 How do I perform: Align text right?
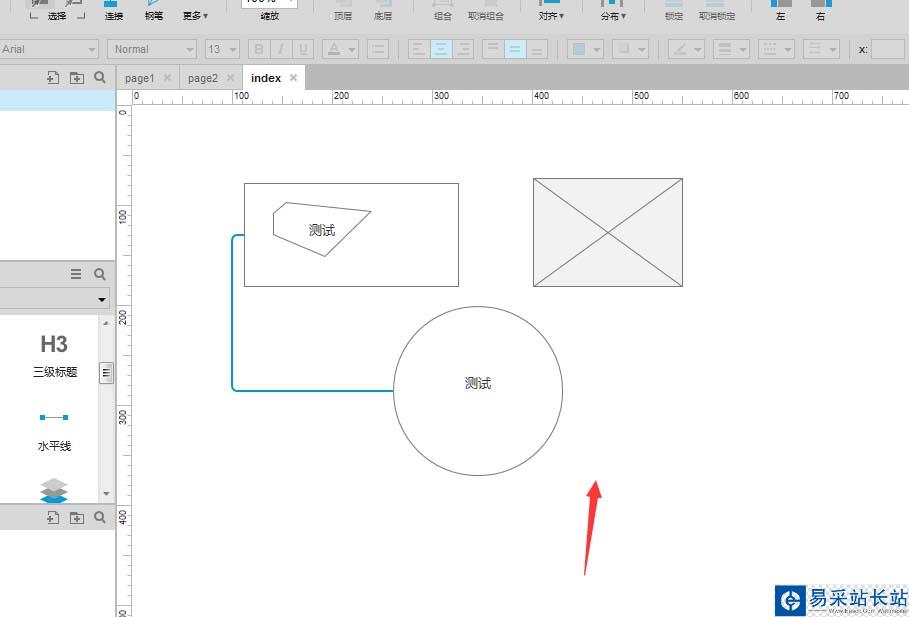[x=463, y=49]
